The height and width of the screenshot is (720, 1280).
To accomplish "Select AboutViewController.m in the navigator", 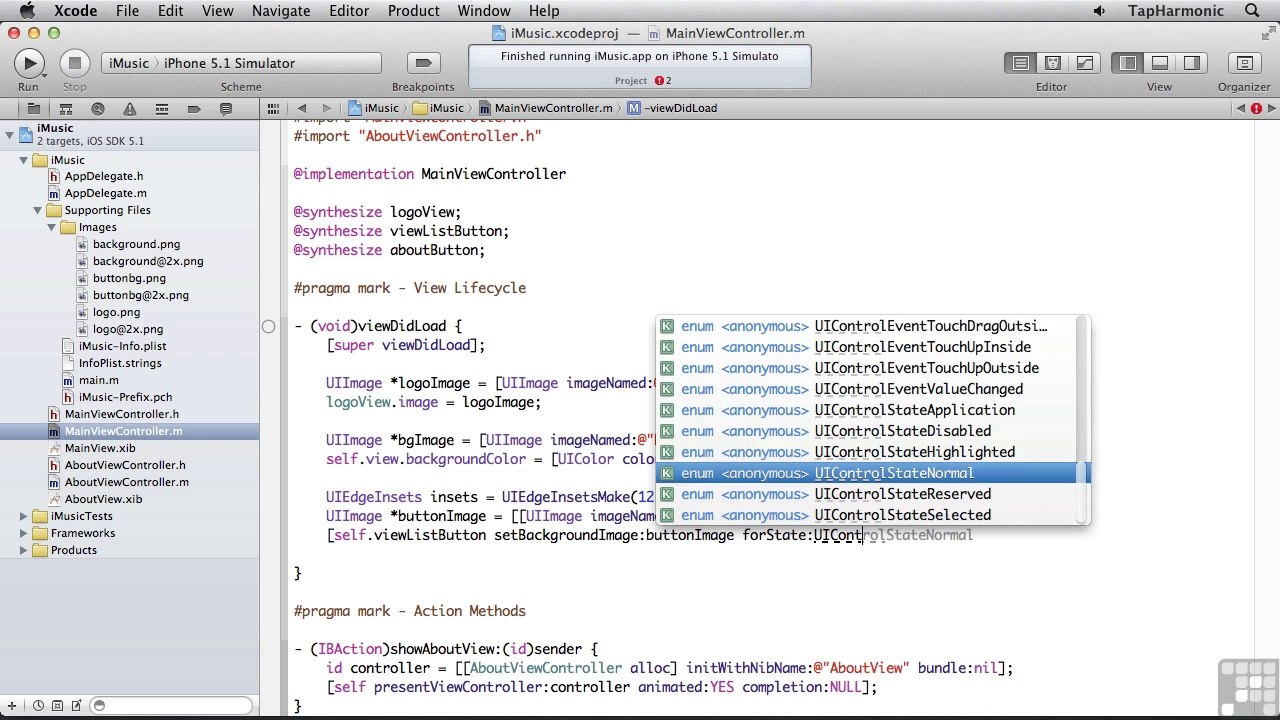I will [129, 483].
